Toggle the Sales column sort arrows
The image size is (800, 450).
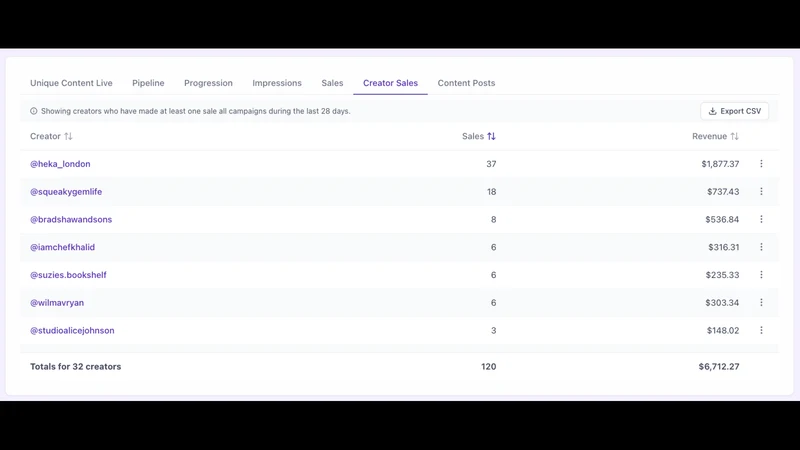(491, 136)
